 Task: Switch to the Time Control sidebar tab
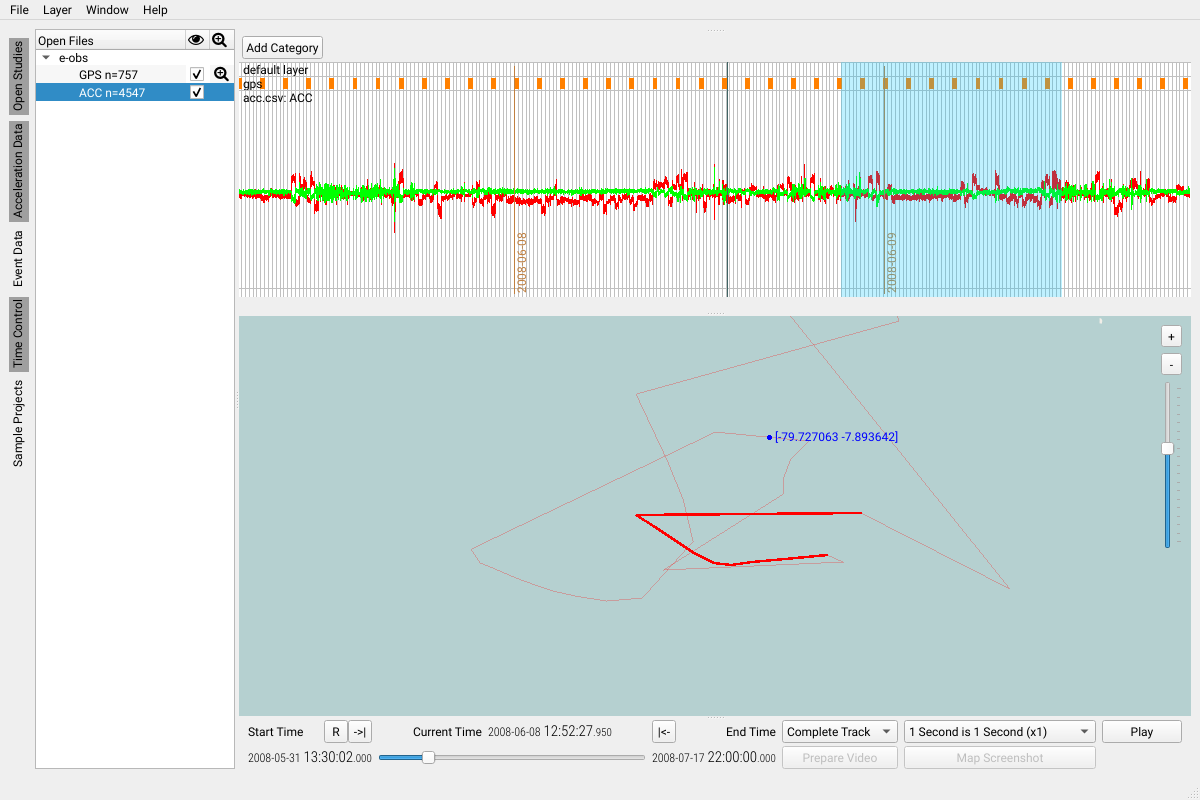click(x=16, y=335)
